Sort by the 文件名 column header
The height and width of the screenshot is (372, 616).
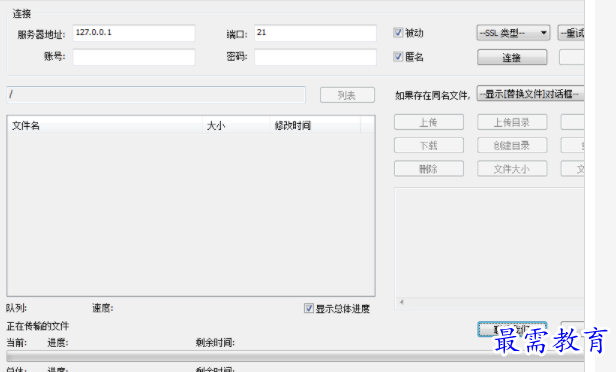tap(105, 126)
